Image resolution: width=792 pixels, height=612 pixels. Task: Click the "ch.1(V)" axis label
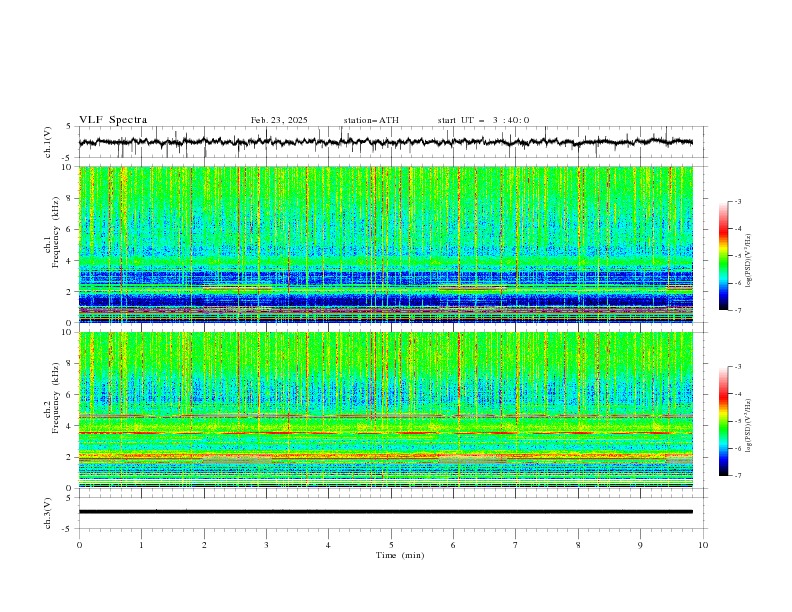(x=48, y=142)
